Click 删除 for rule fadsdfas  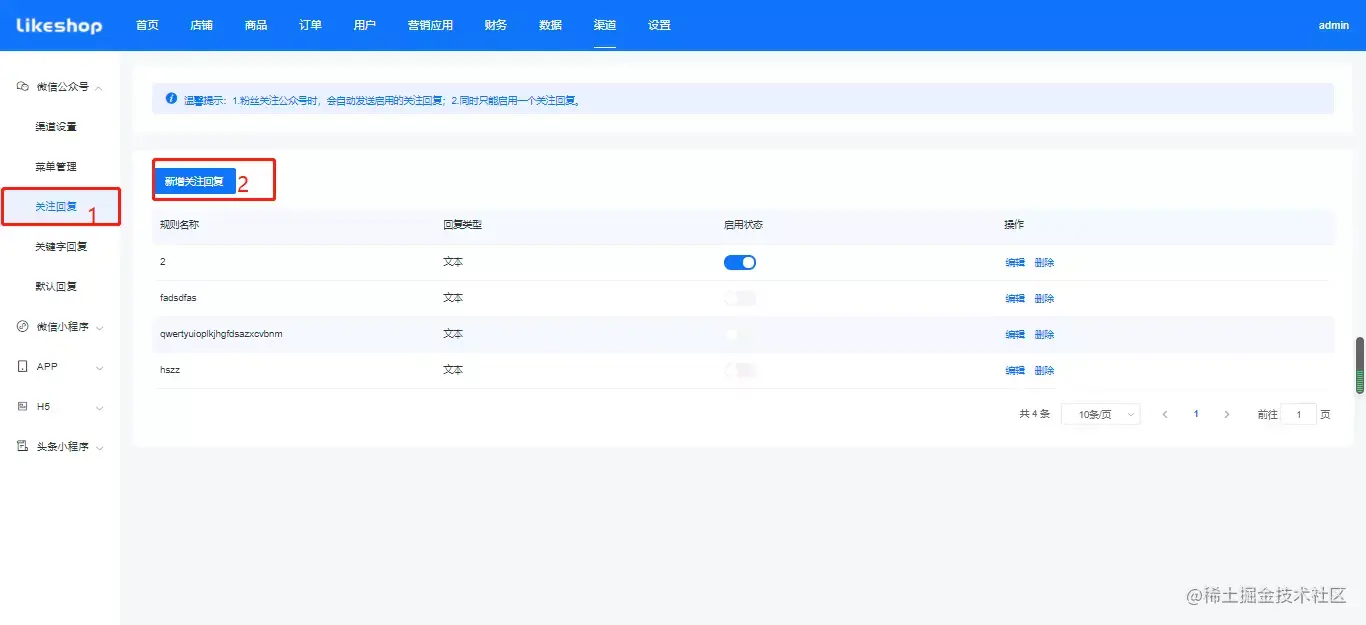pos(1044,299)
